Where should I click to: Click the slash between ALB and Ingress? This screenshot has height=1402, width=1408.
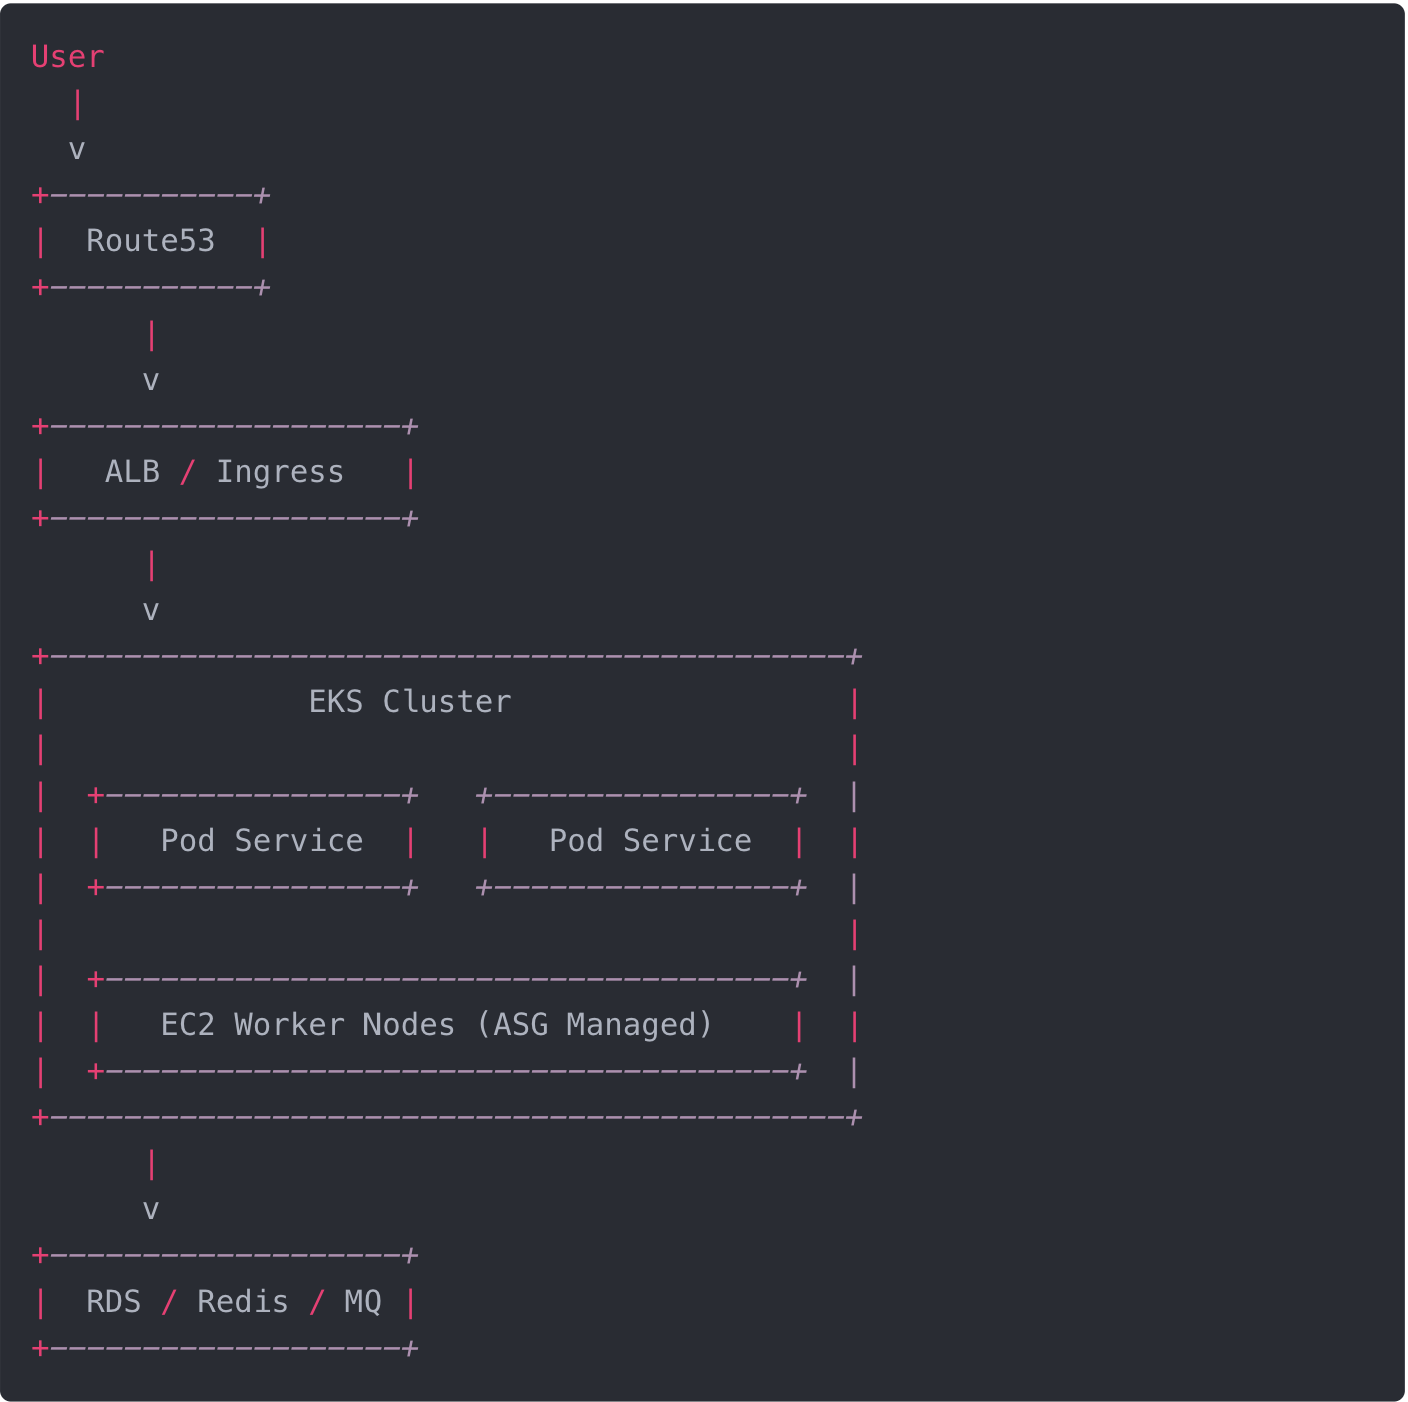click(x=187, y=472)
